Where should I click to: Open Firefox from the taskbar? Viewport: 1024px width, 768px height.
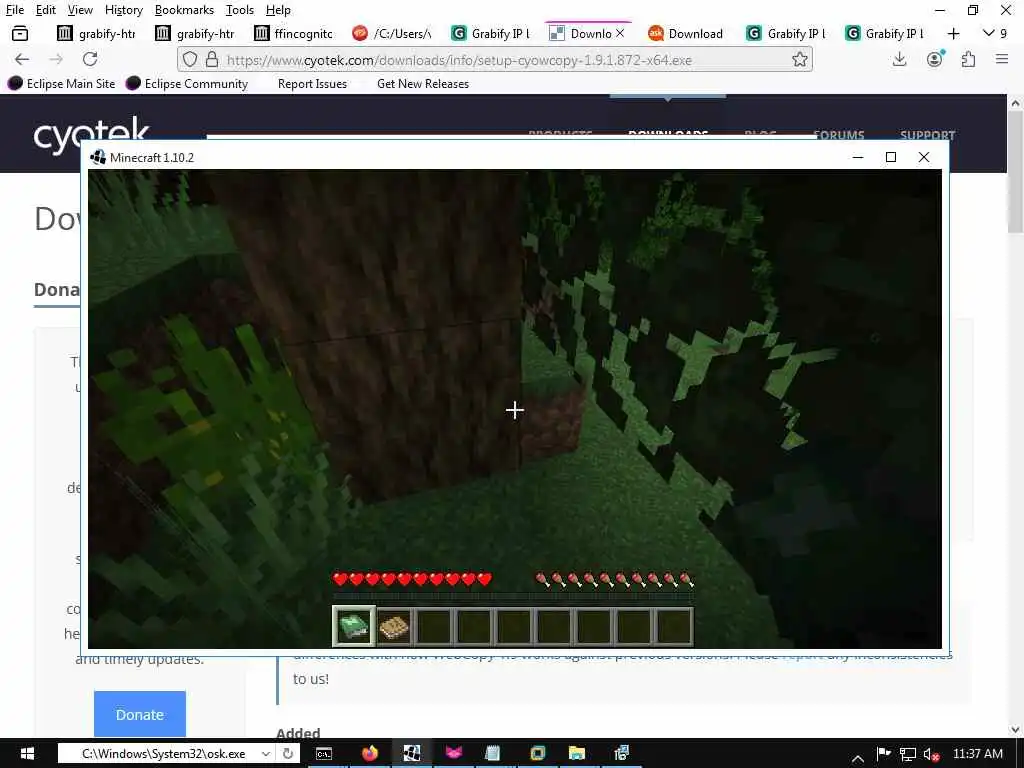370,753
